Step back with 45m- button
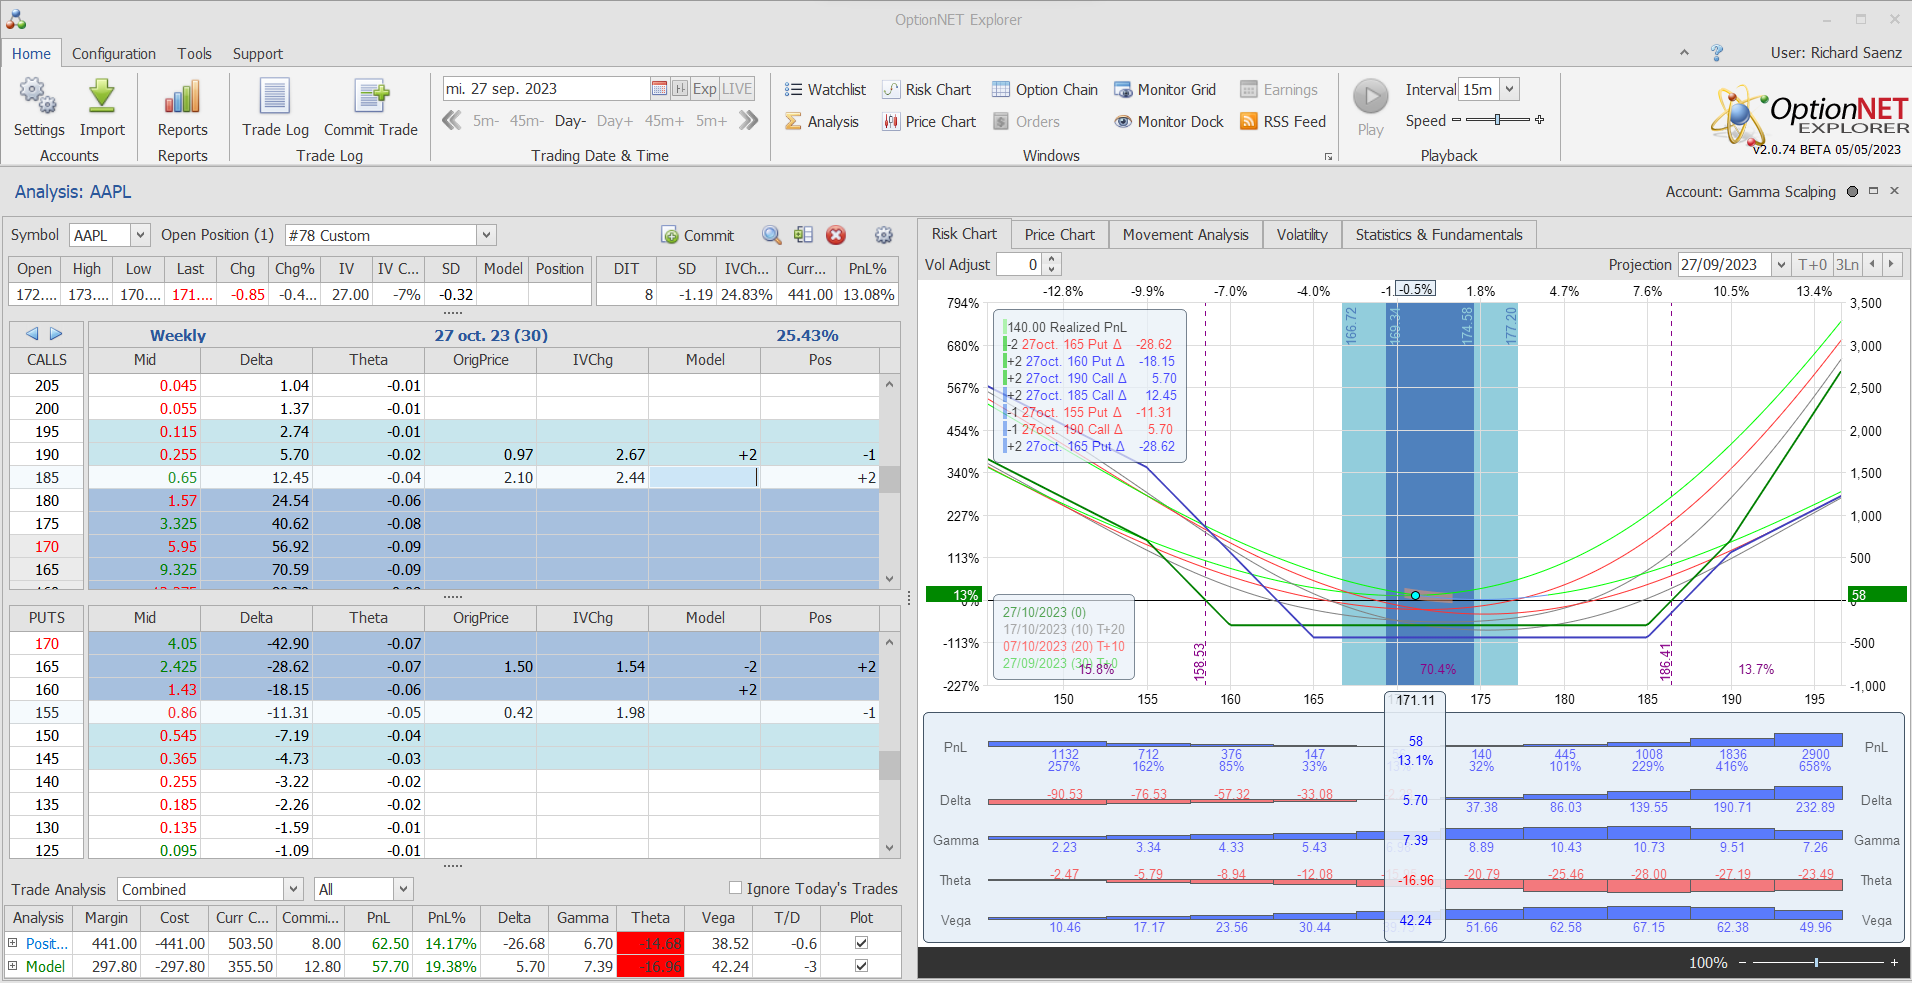 click(x=527, y=121)
